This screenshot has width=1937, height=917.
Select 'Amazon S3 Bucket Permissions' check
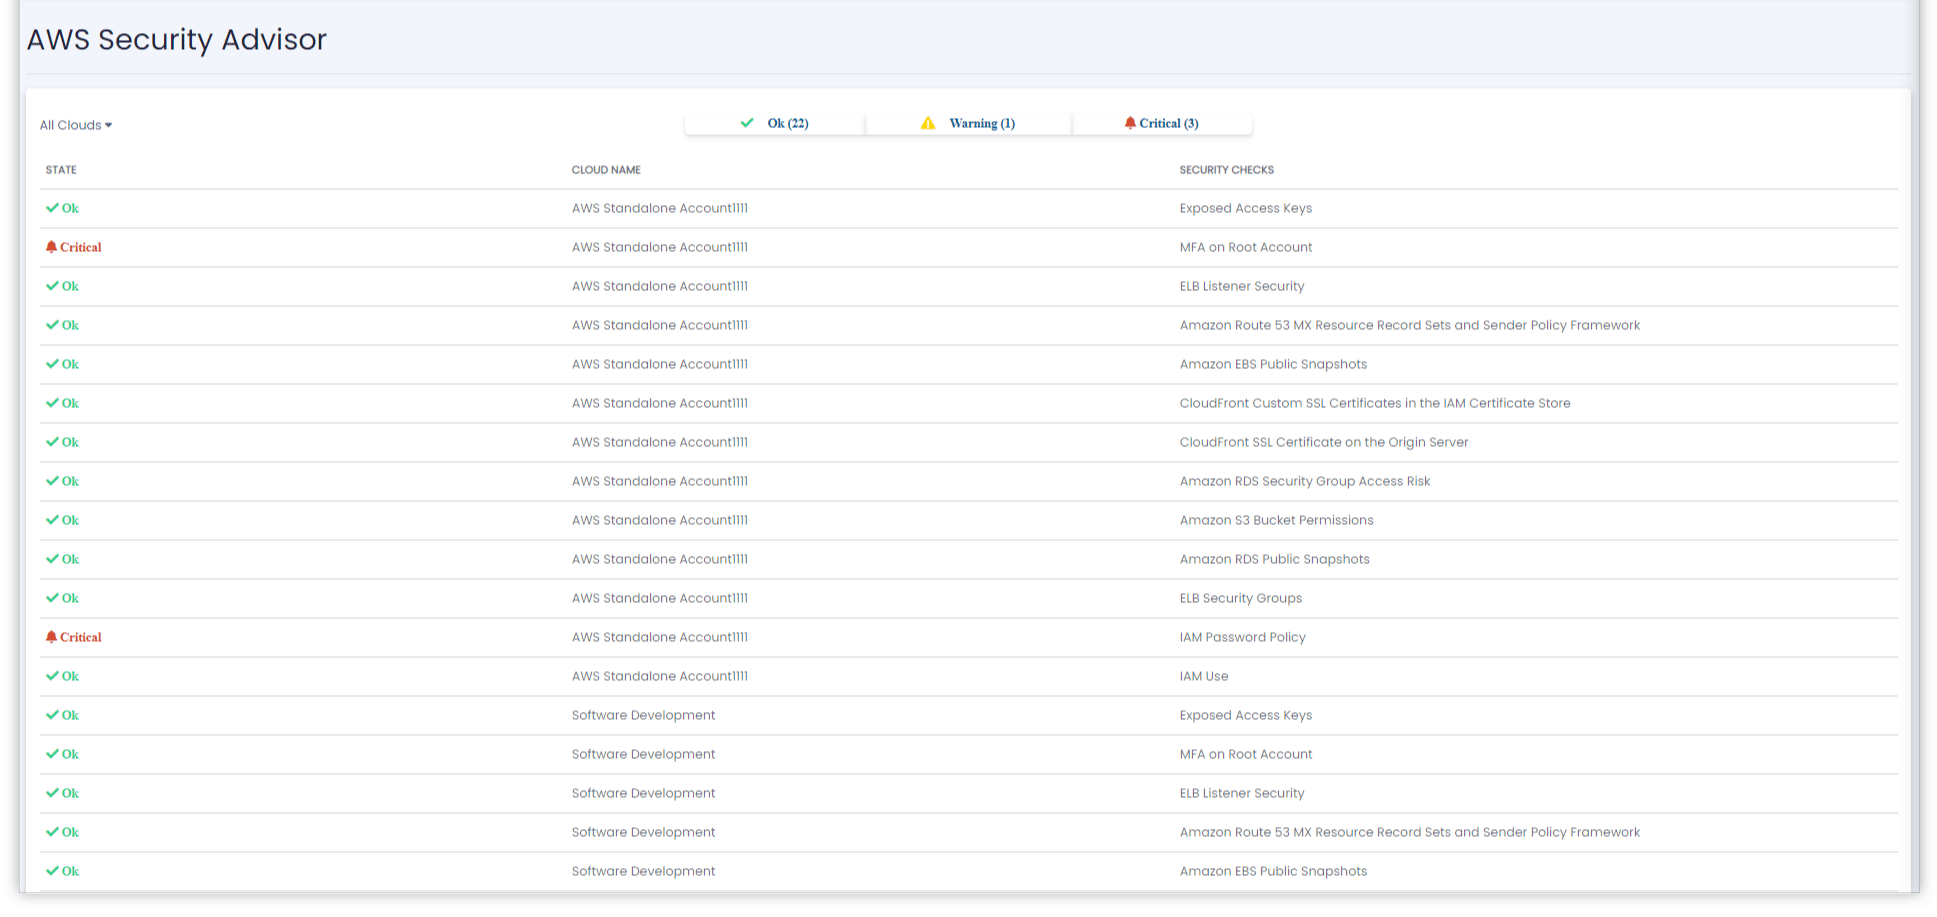pos(1276,520)
